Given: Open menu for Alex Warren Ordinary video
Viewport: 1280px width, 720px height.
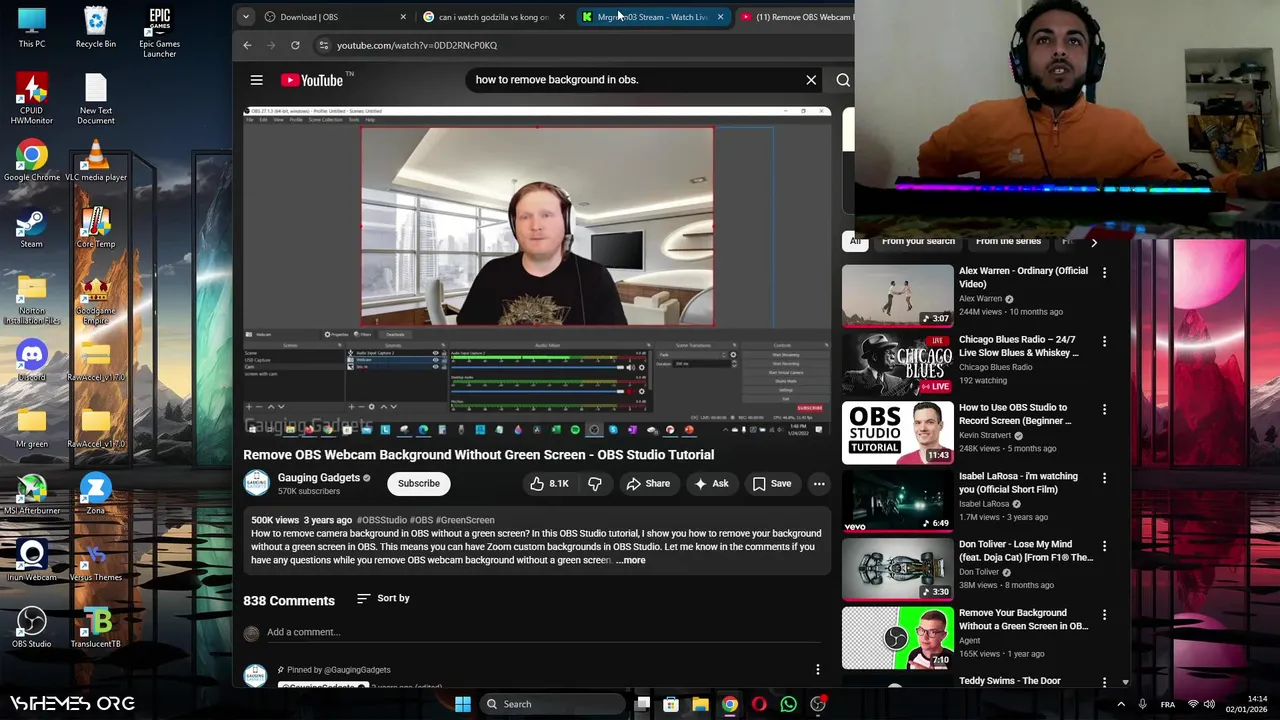Looking at the screenshot, I should click(x=1104, y=273).
